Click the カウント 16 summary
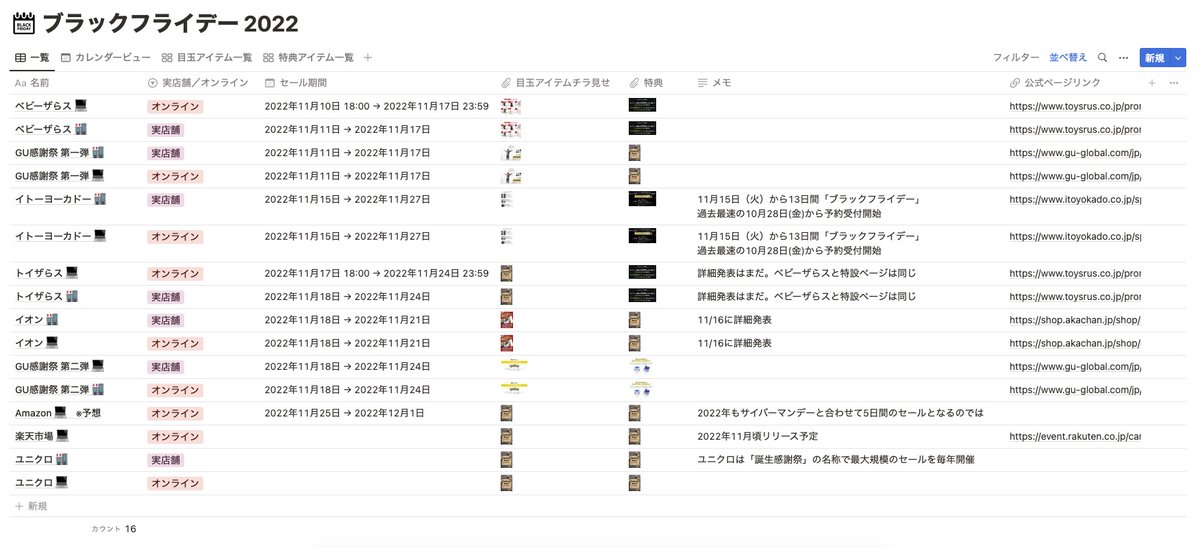The height and width of the screenshot is (548, 1200). [113, 529]
